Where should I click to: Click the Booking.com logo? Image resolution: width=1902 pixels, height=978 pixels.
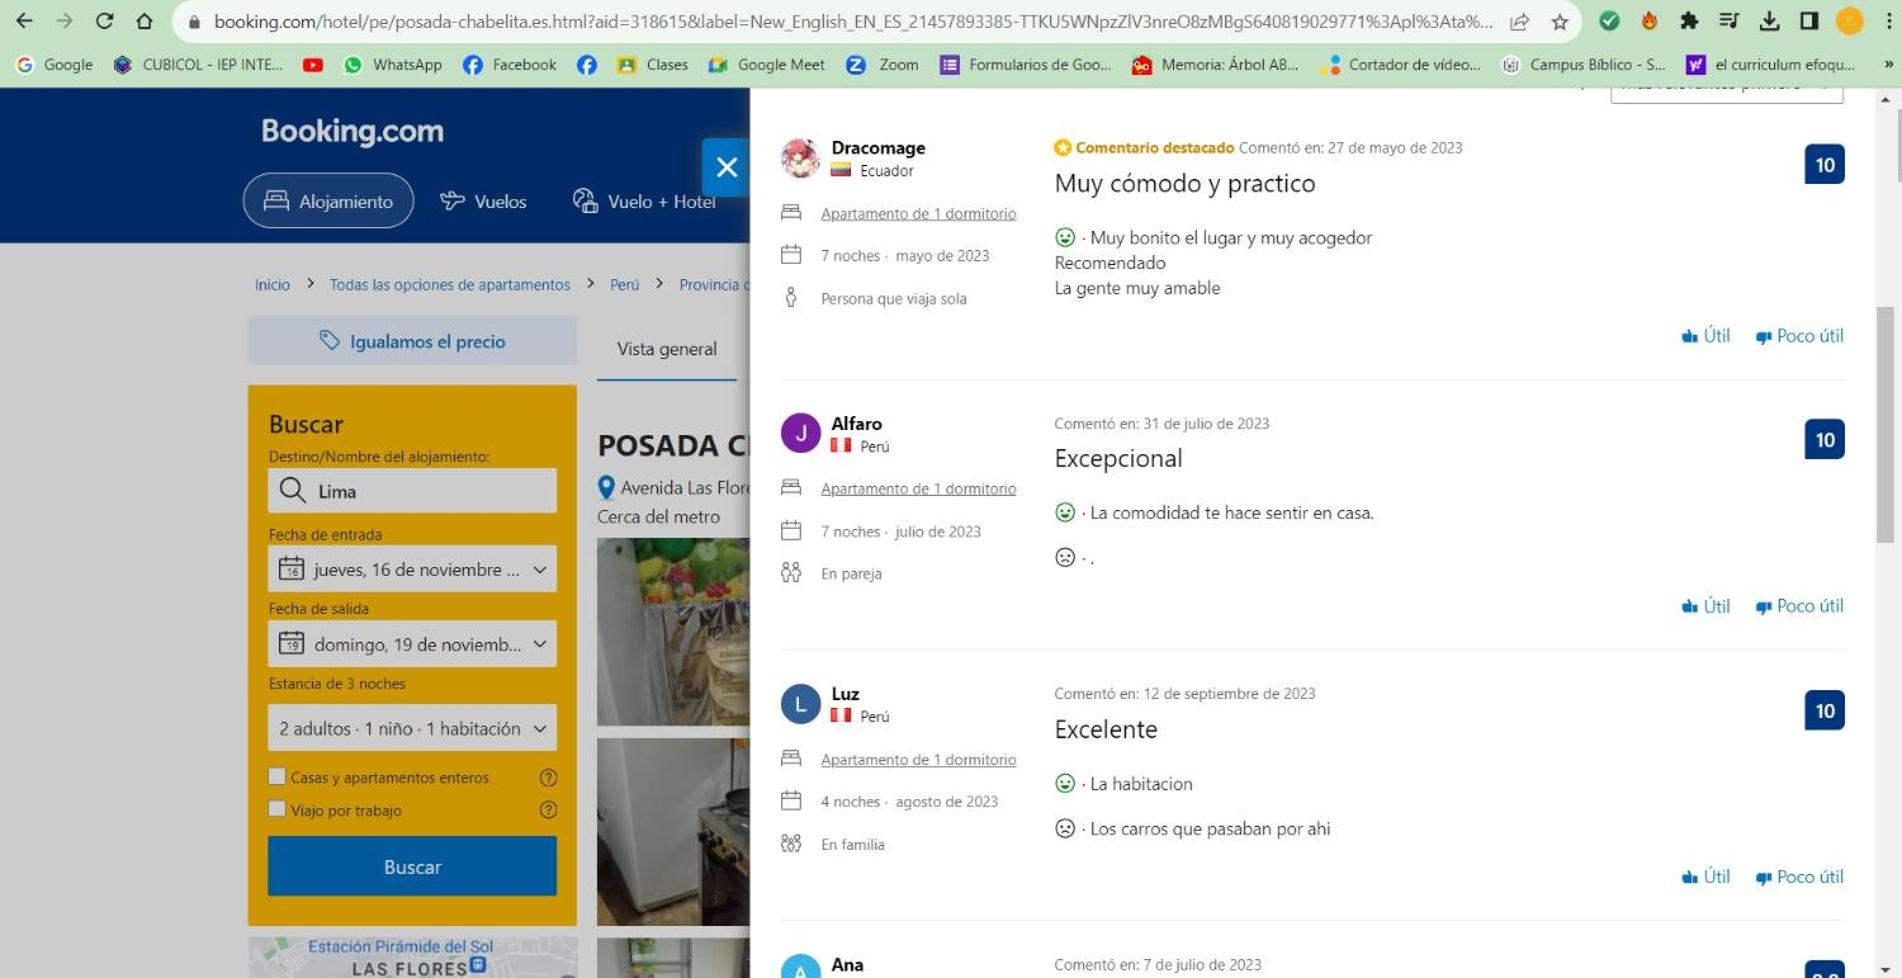[352, 131]
